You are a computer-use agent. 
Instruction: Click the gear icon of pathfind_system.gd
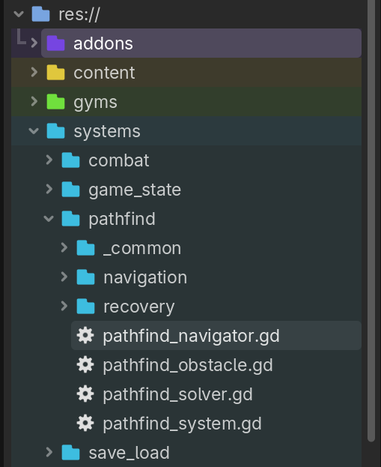(x=85, y=423)
